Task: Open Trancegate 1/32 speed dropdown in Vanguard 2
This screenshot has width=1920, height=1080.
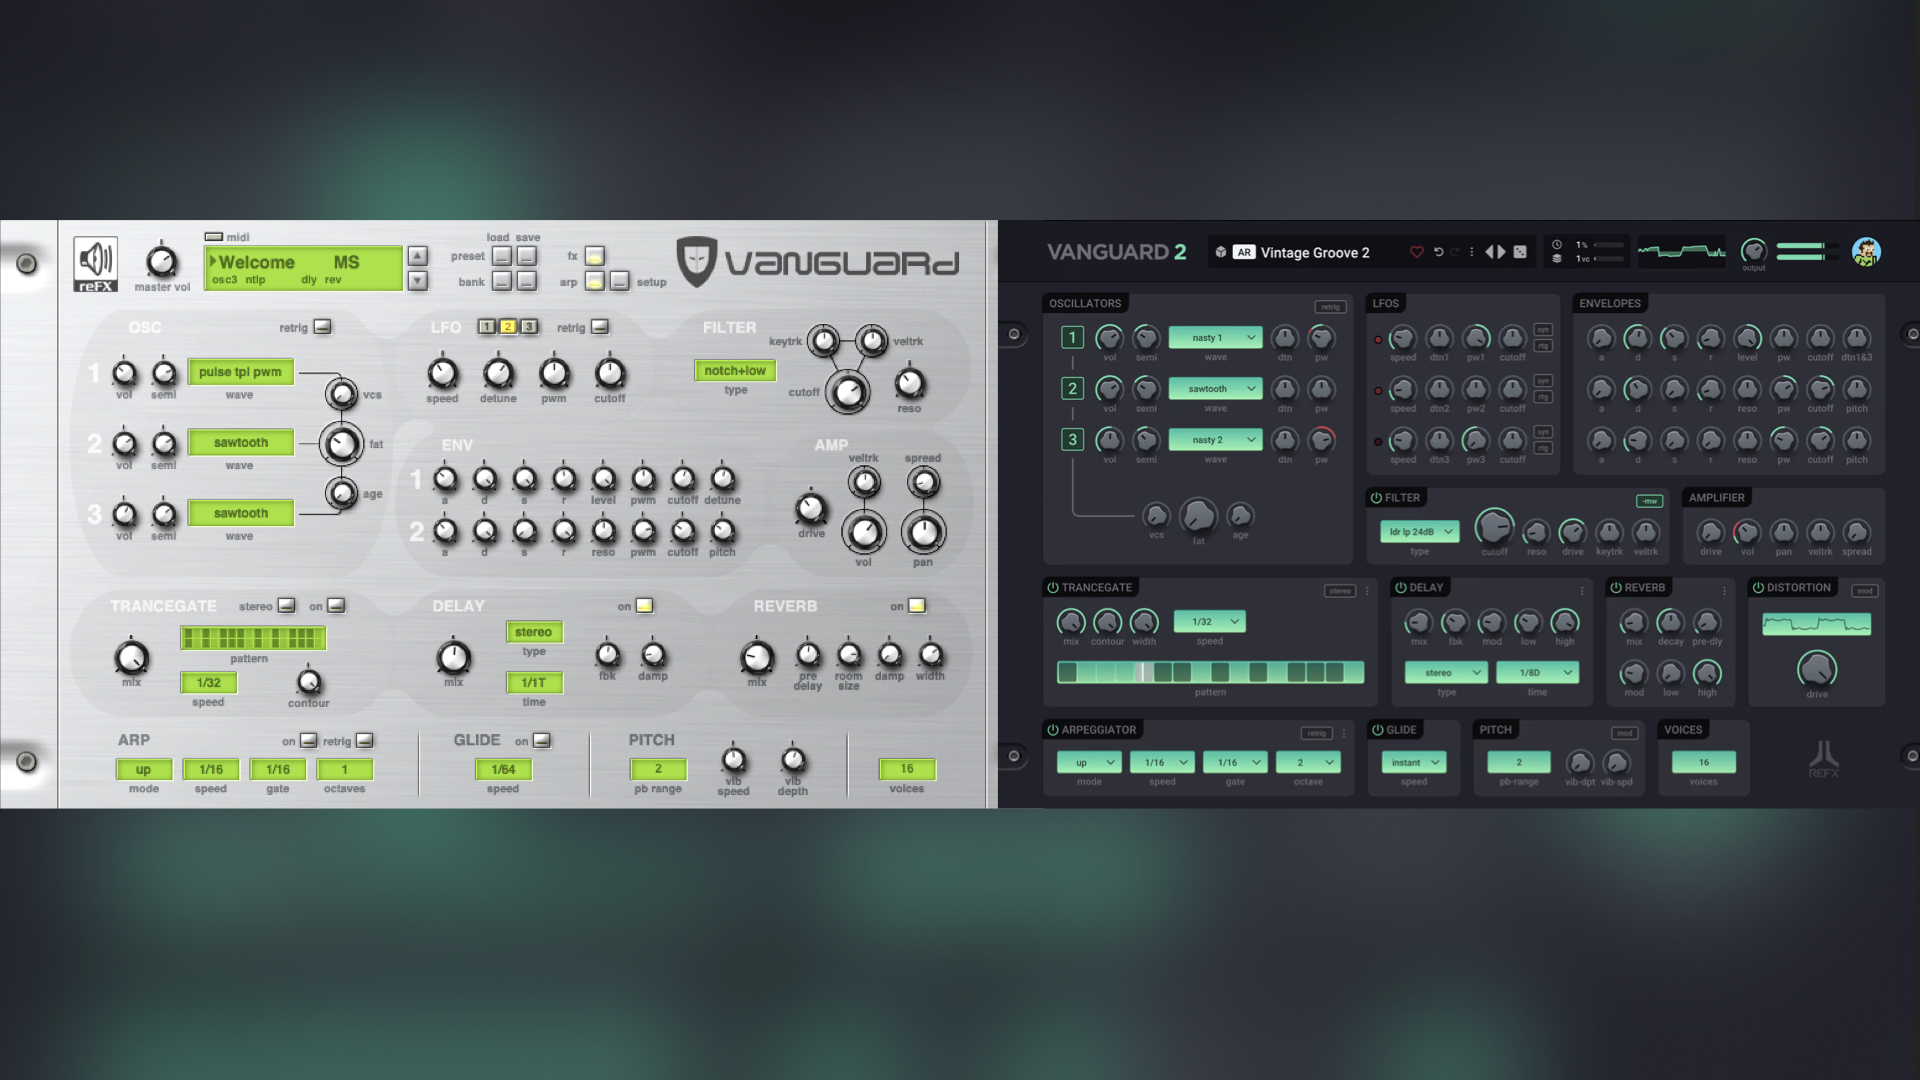Action: [x=1209, y=622]
